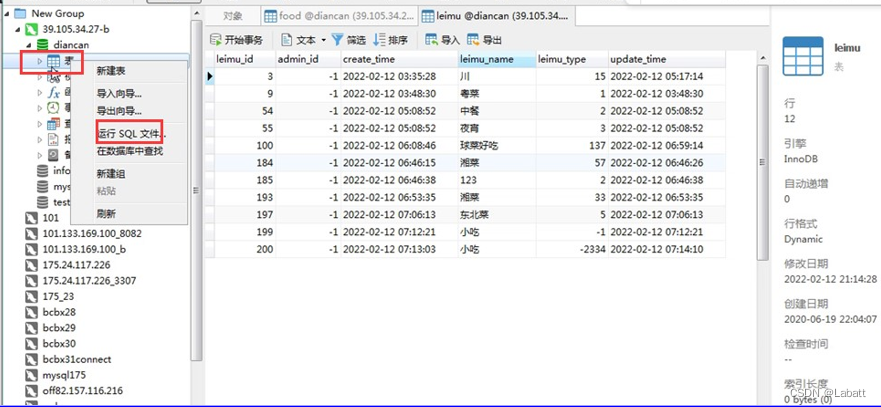
Task: Click the diancan database icon
Action: (42, 44)
